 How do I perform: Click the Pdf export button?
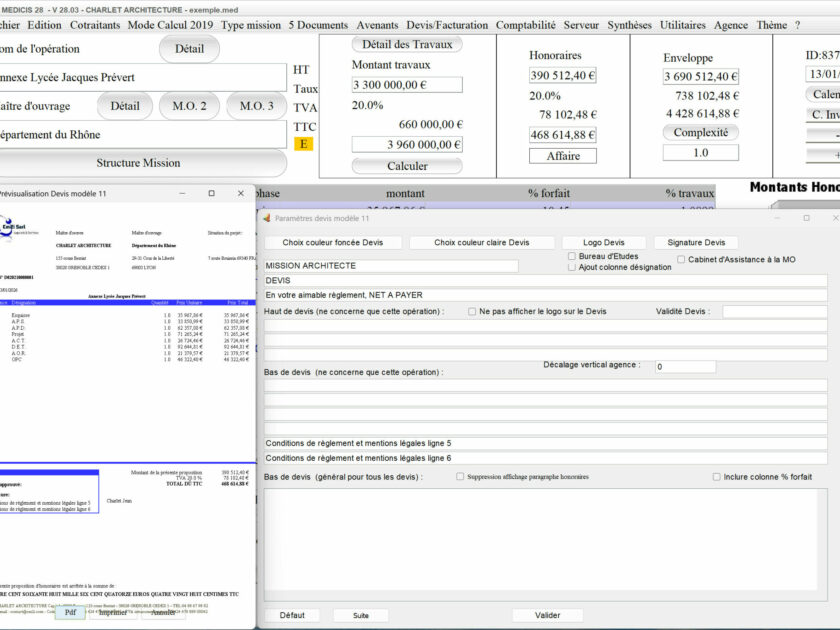pos(70,612)
